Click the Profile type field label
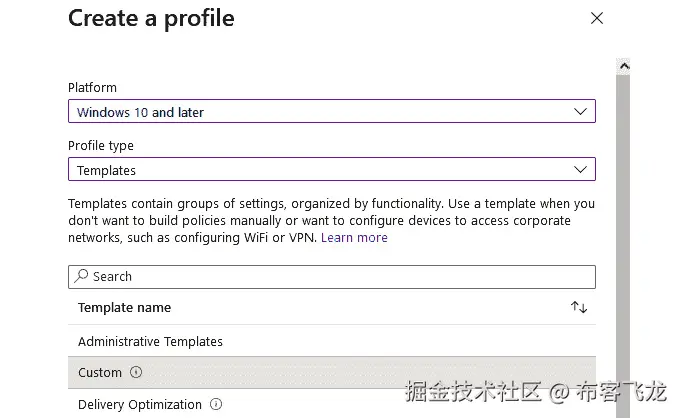Viewport: 681px width, 418px height. 101,146
